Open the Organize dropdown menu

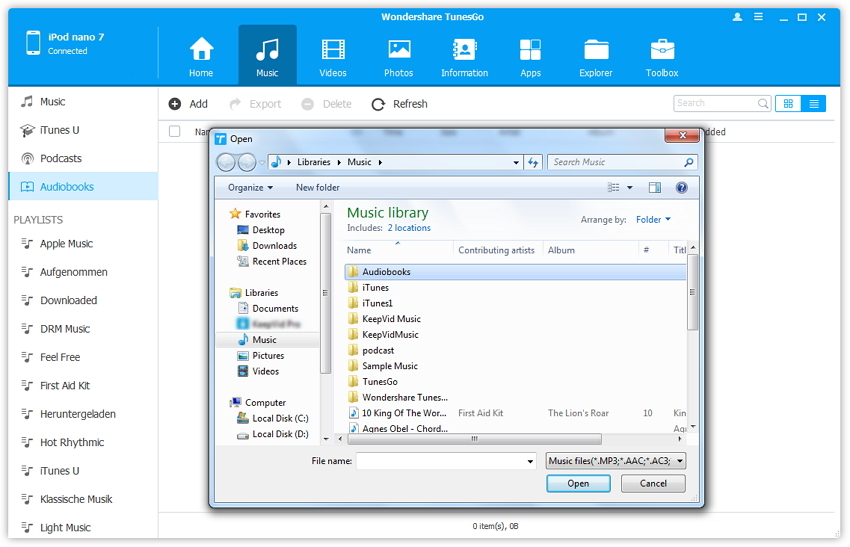(250, 187)
